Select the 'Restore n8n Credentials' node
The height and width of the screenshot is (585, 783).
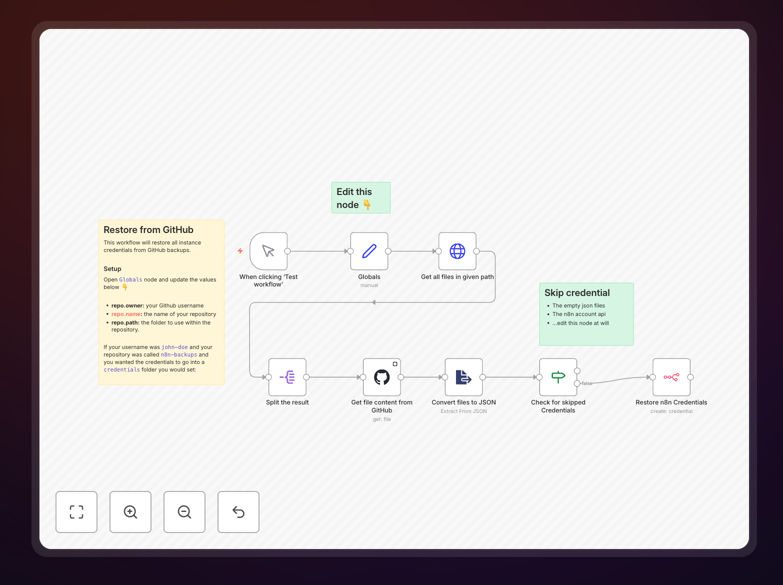[672, 377]
